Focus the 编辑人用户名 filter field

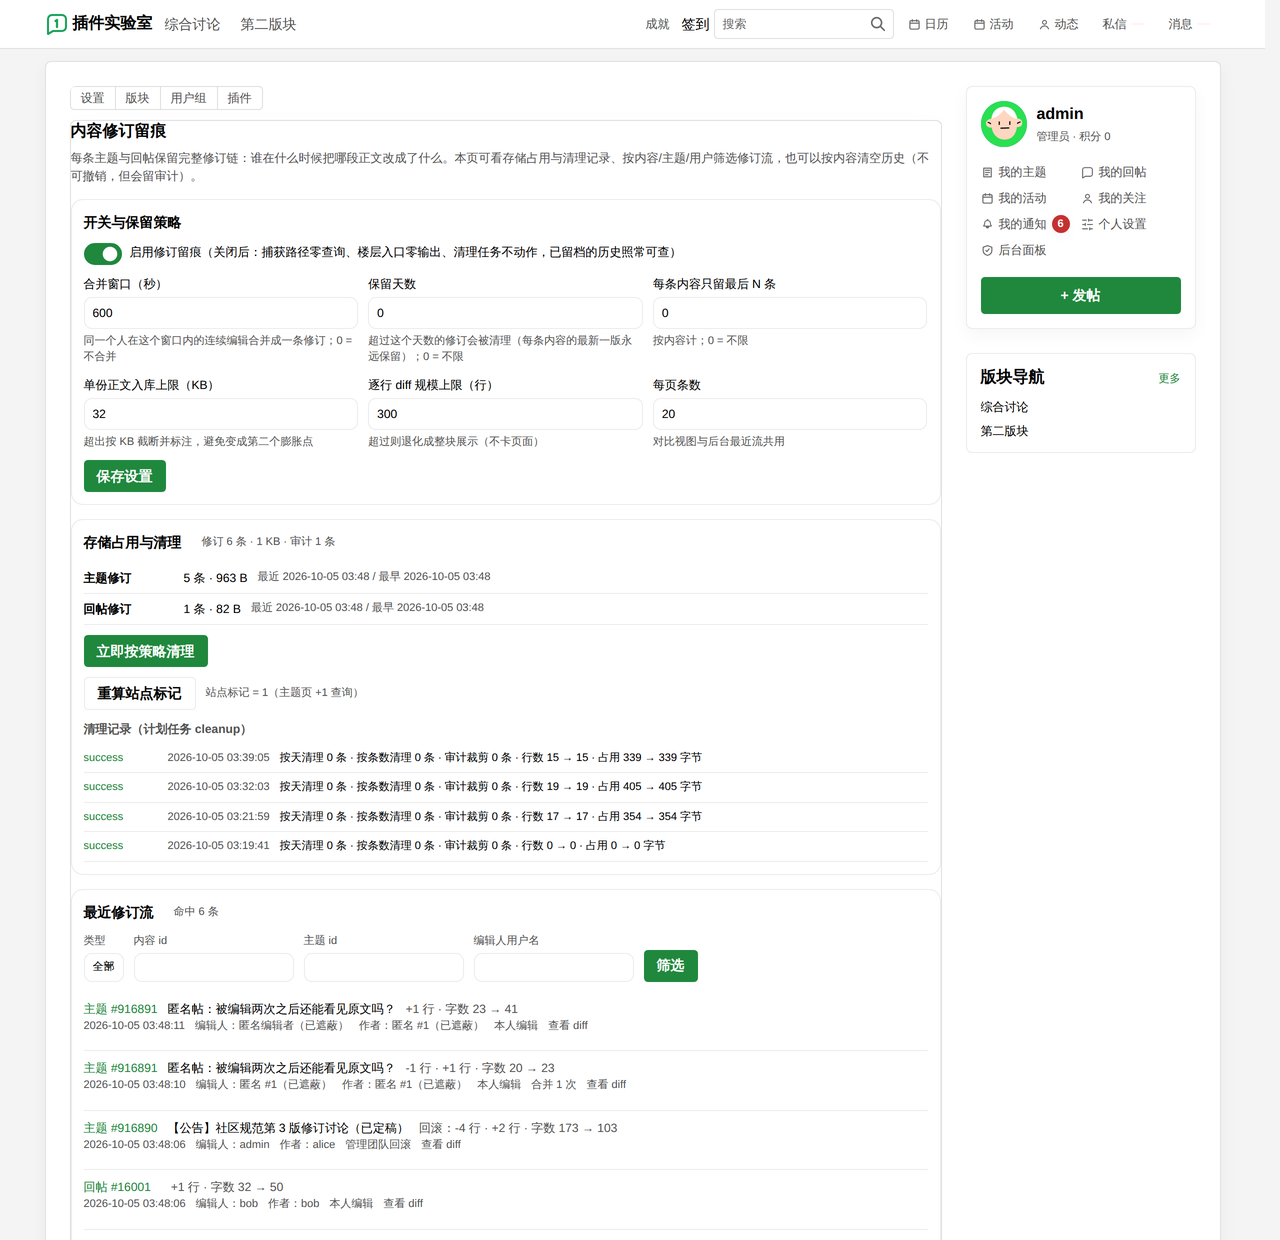point(554,967)
